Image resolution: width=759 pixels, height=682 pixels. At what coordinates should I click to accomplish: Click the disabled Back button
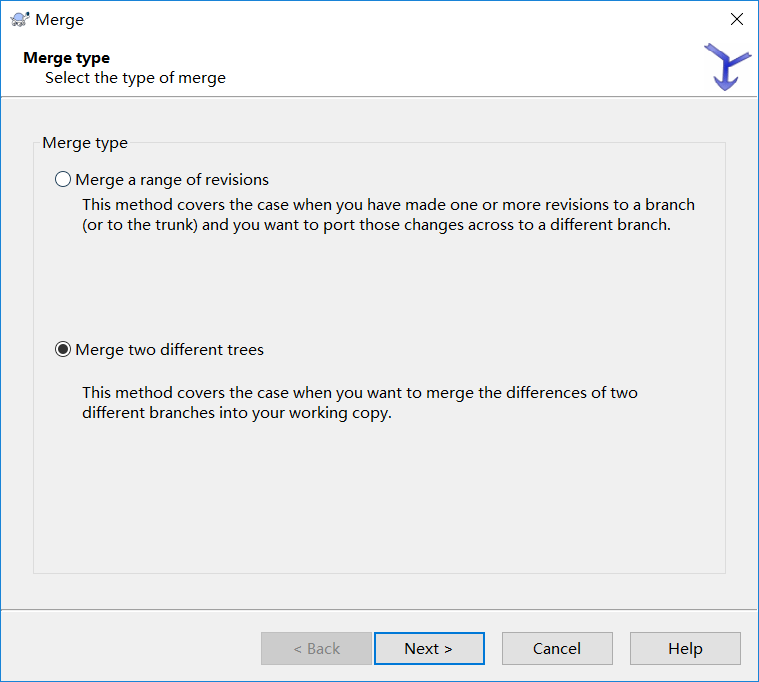(x=317, y=648)
